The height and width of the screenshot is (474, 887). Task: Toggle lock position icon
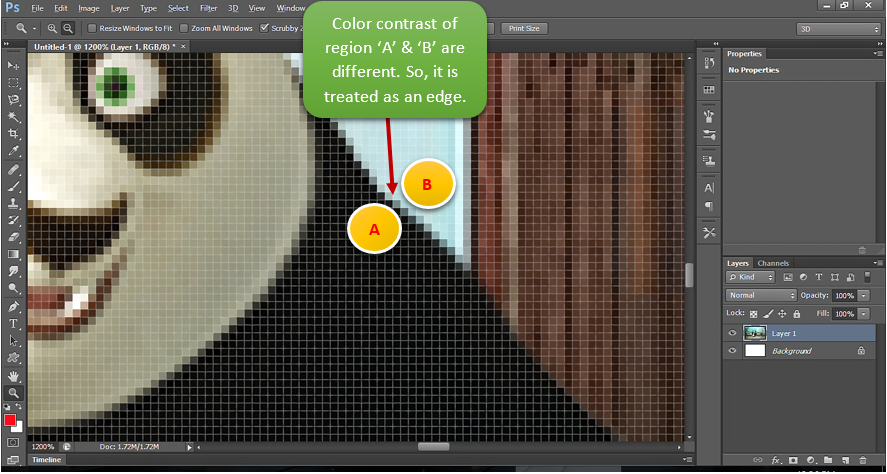pyautogui.click(x=782, y=314)
